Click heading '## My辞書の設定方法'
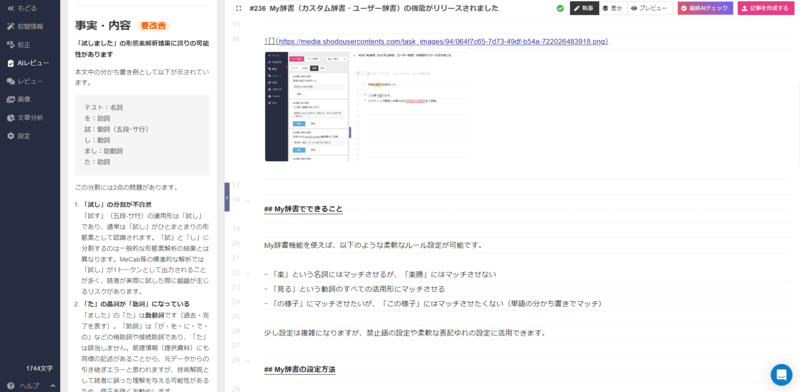Viewport: 800px width, 392px height. [x=299, y=370]
